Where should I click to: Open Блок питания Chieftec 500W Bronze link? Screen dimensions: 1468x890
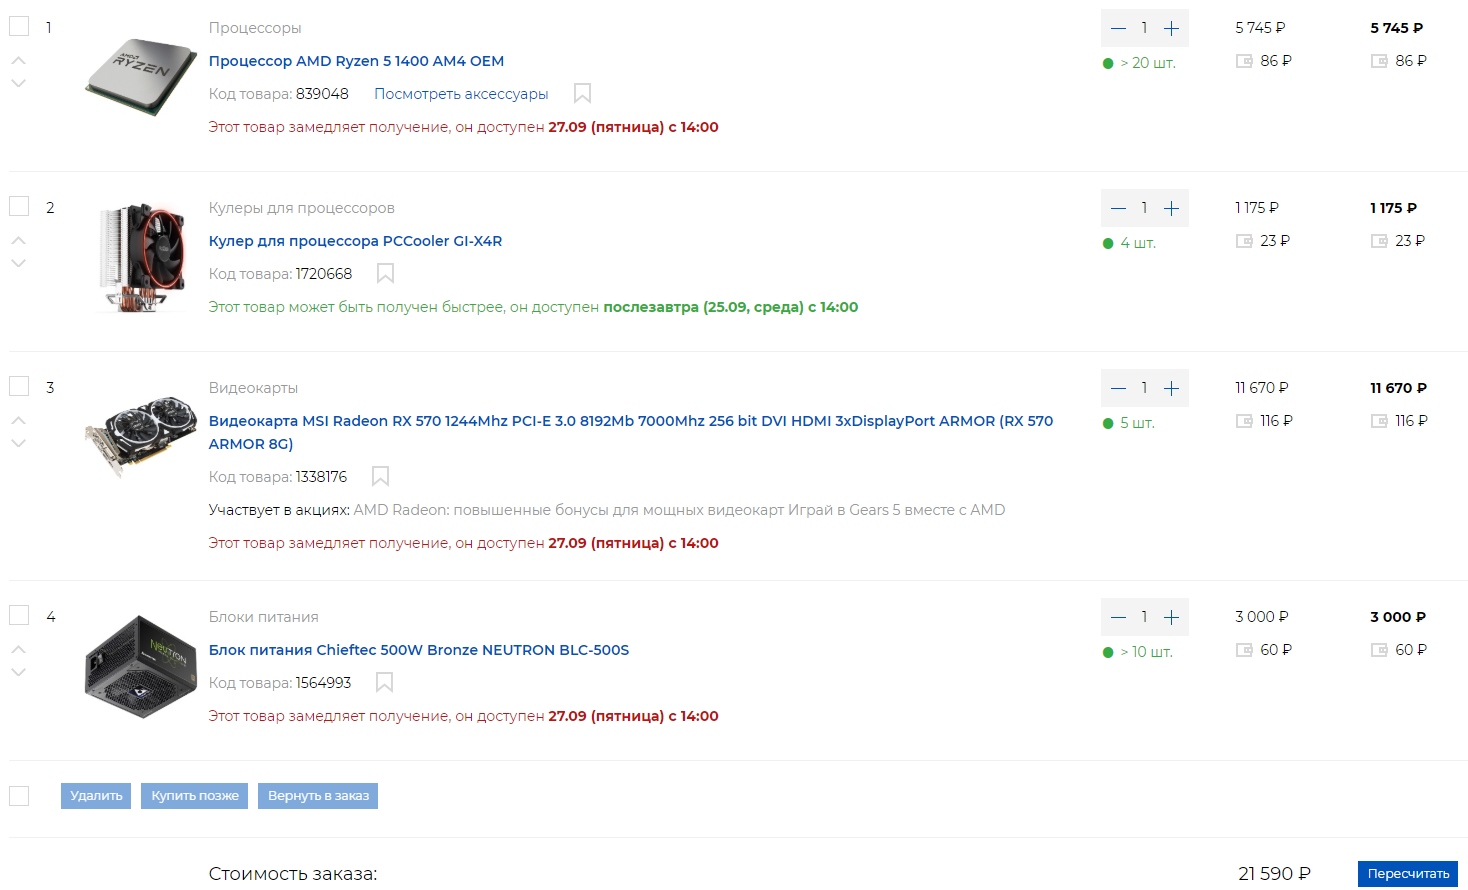click(419, 650)
